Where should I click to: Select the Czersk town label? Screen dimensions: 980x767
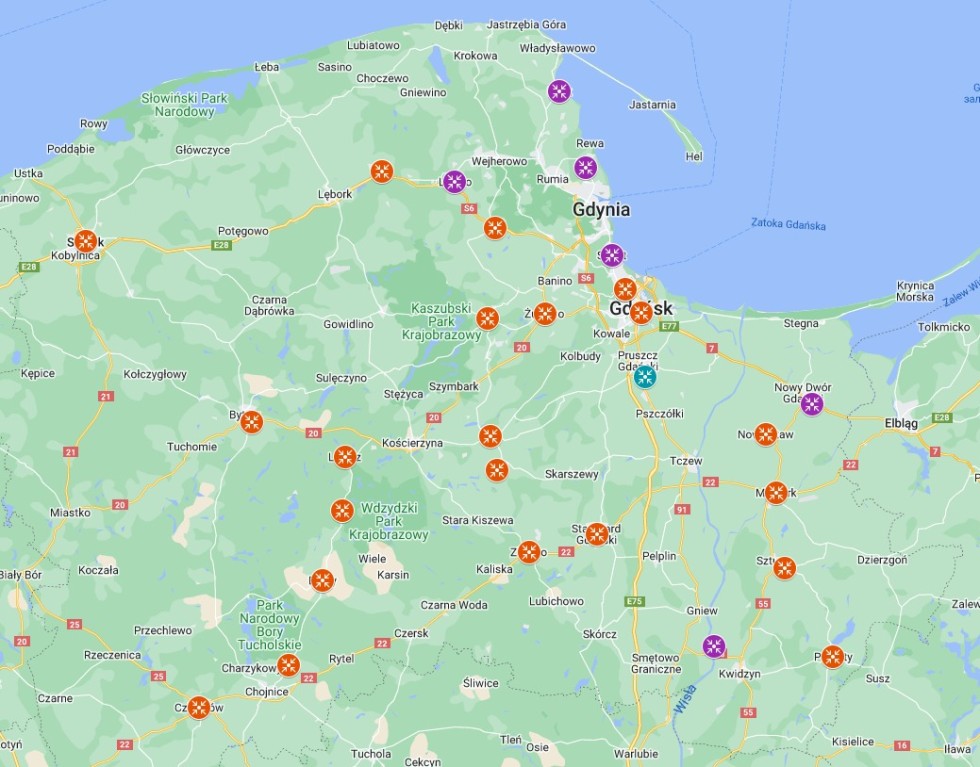coord(411,633)
